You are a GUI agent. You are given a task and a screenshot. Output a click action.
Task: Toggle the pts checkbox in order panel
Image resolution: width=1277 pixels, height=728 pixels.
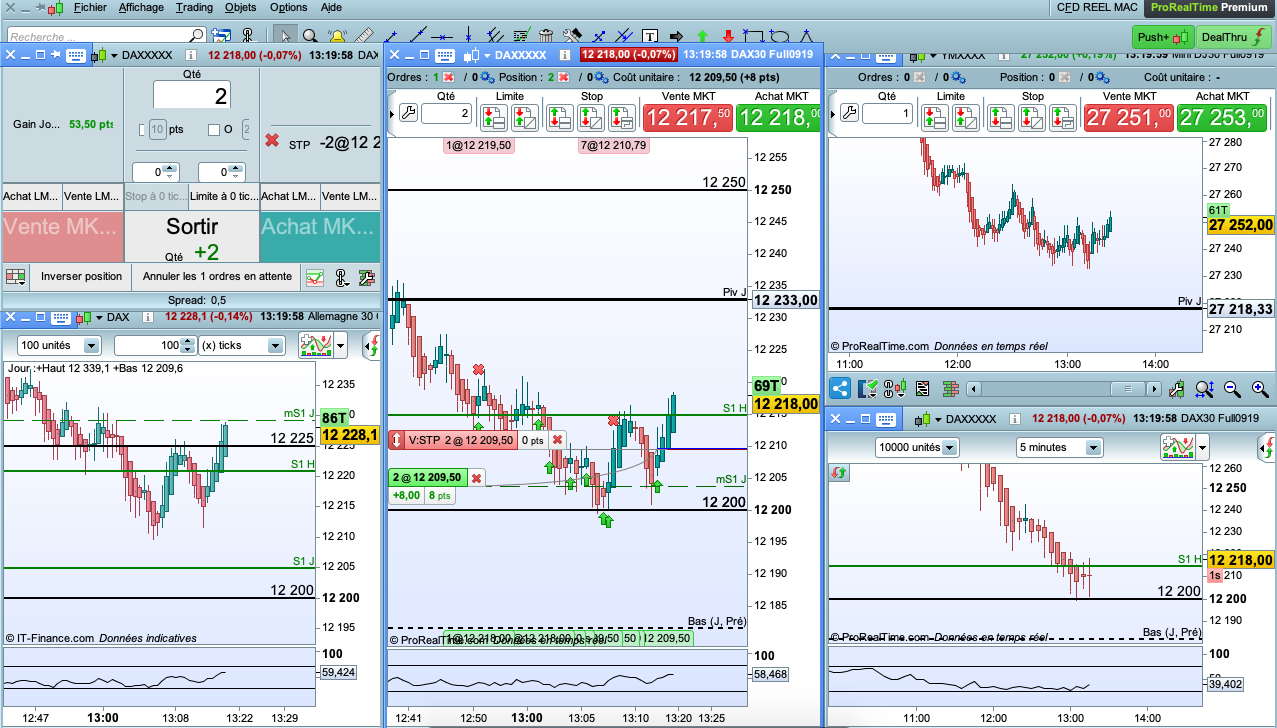coord(143,129)
